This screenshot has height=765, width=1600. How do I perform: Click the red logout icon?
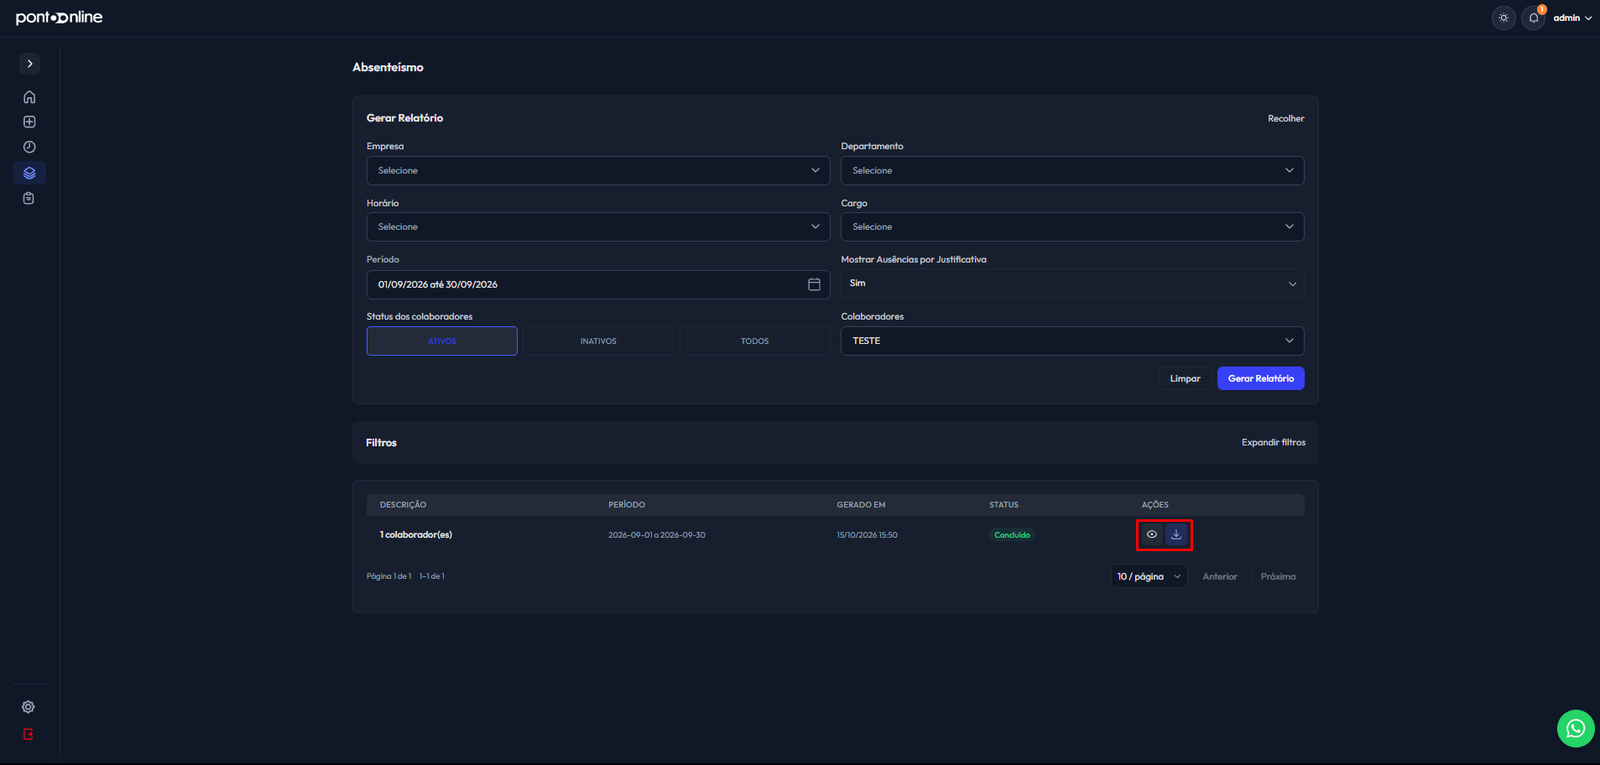click(x=28, y=734)
